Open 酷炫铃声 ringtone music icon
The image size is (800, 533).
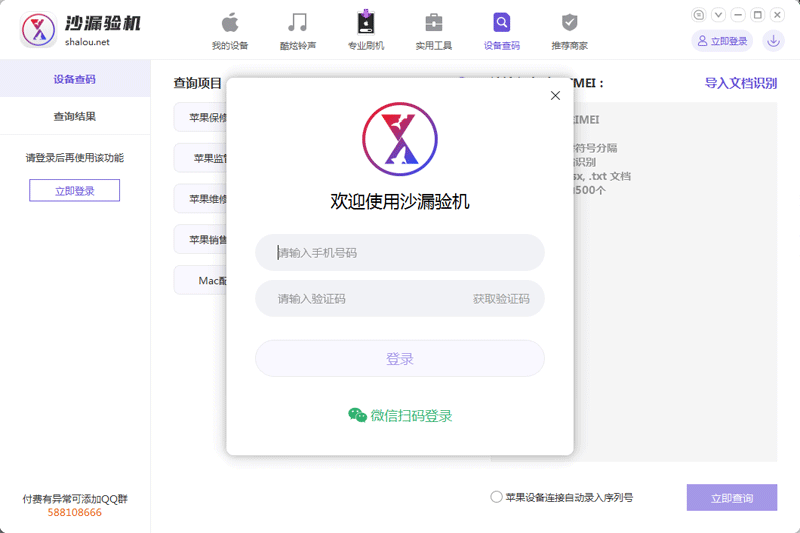point(297,23)
